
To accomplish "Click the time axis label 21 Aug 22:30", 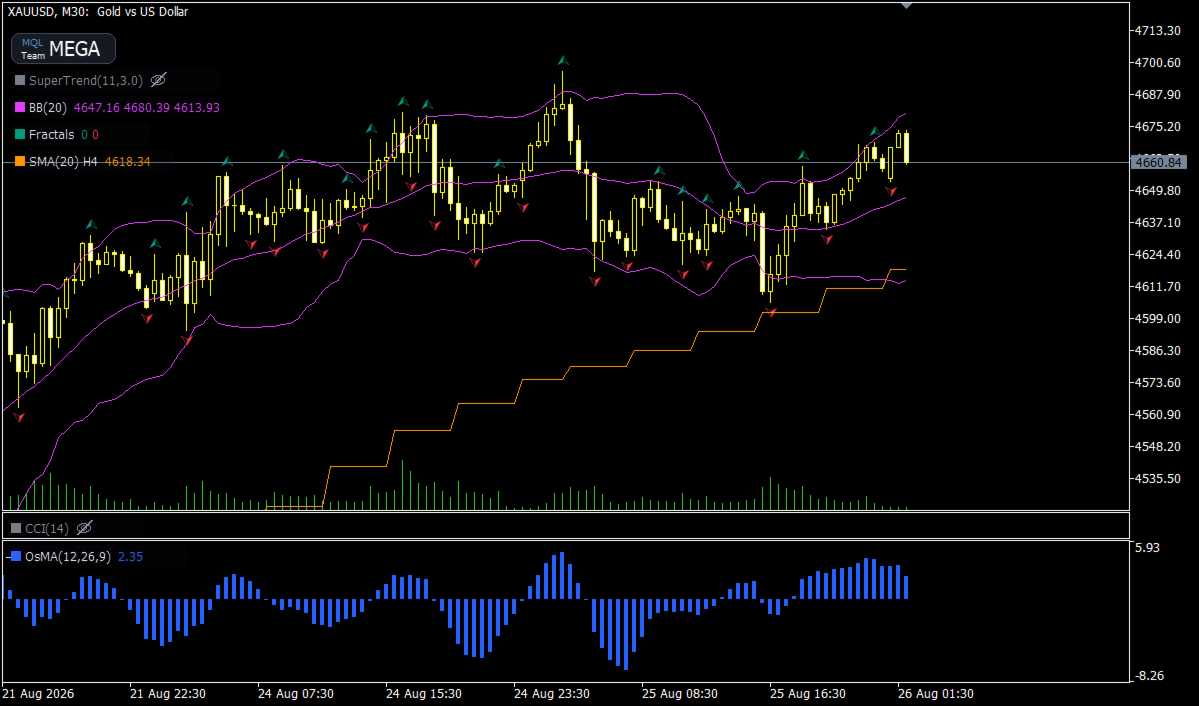I will click(x=167, y=694).
